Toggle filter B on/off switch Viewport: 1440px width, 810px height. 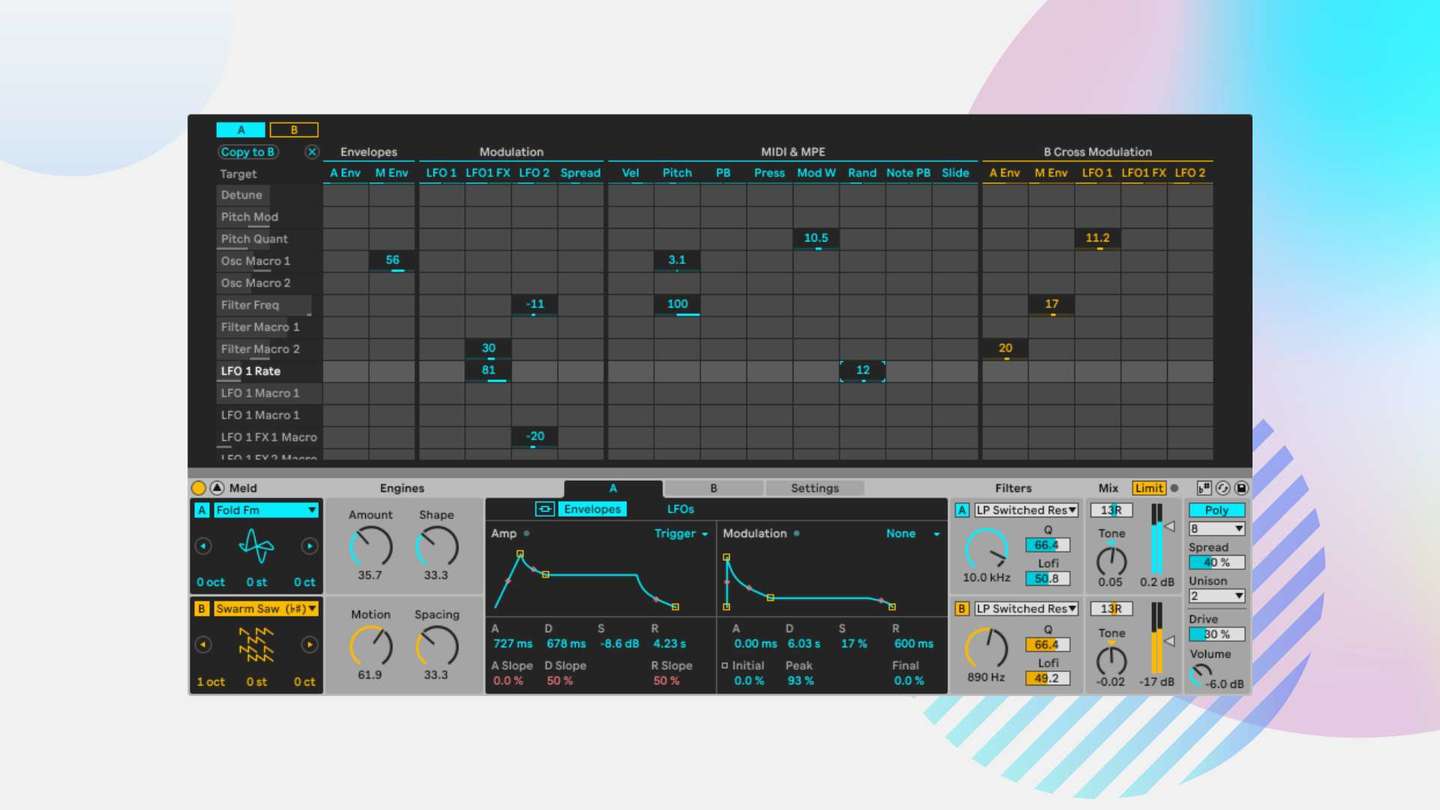click(x=962, y=609)
